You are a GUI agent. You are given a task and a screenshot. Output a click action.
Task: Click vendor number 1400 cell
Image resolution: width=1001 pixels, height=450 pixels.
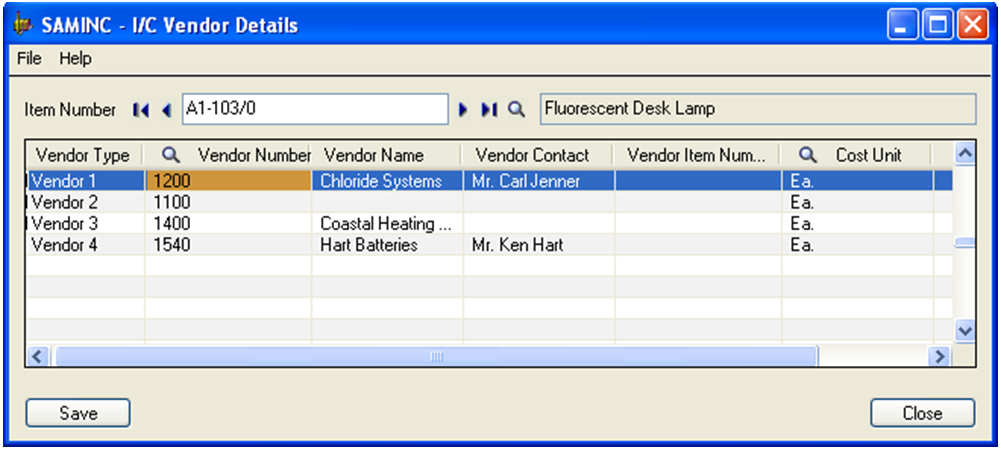[x=229, y=224]
